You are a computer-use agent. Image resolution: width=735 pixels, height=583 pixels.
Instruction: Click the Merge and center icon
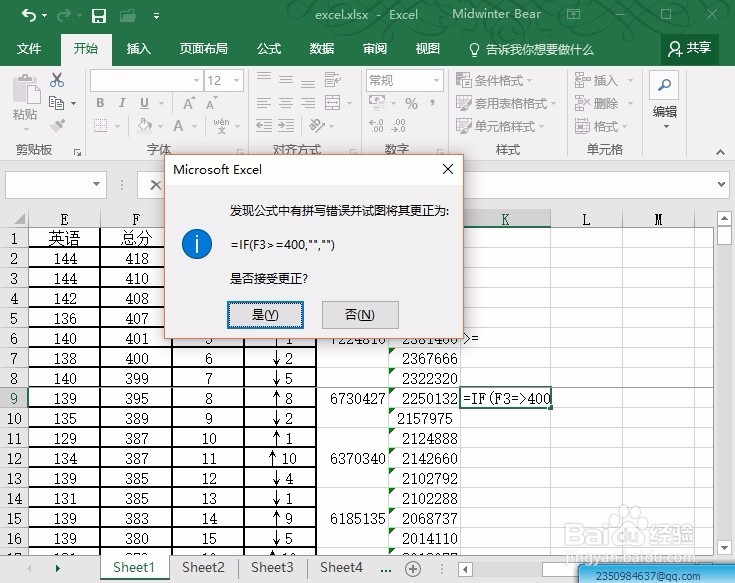pos(332,103)
